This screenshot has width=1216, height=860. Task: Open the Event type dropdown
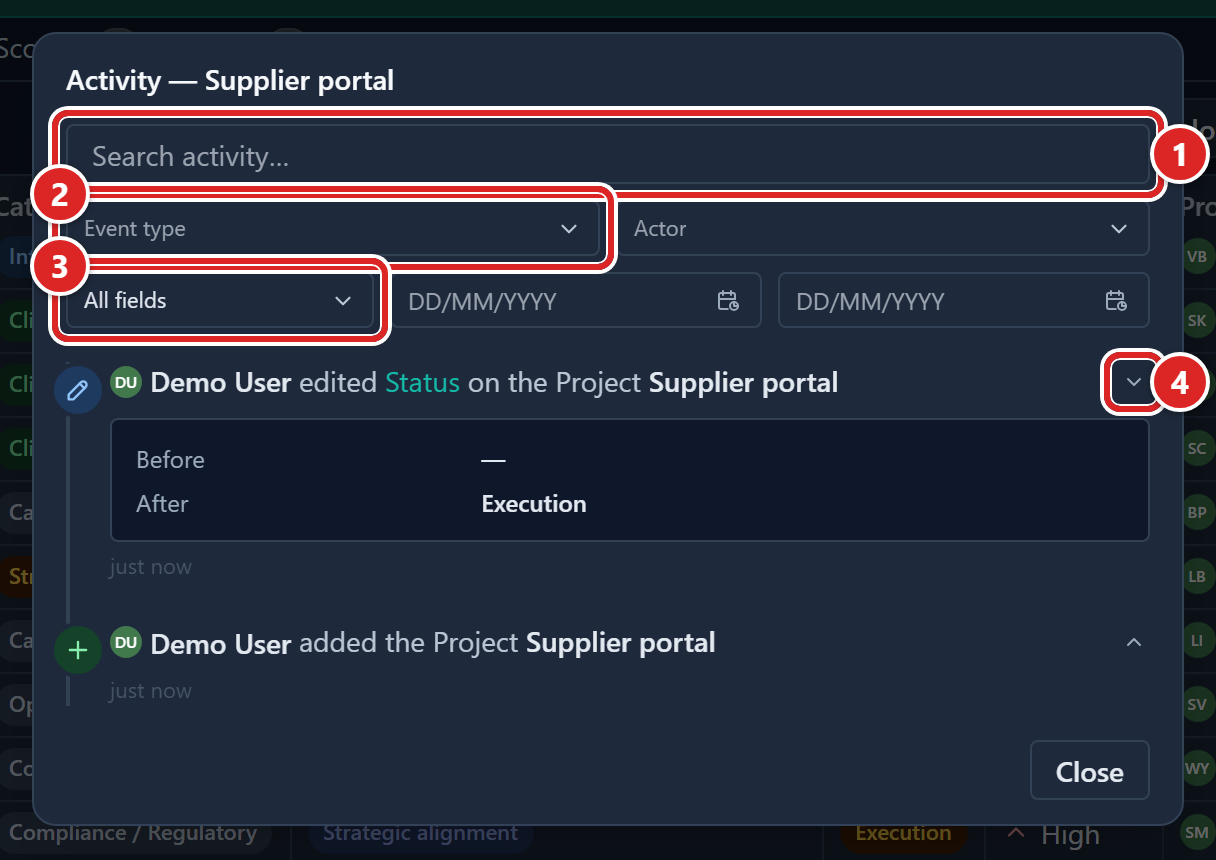[x=333, y=229]
